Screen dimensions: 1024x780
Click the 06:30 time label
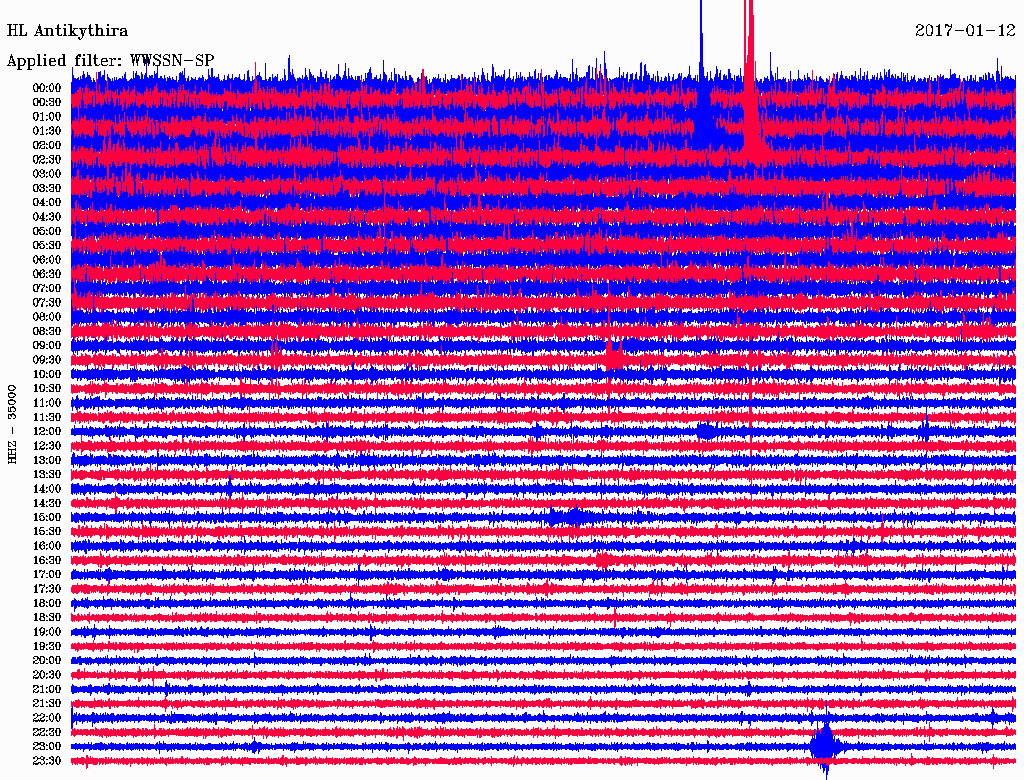[47, 274]
